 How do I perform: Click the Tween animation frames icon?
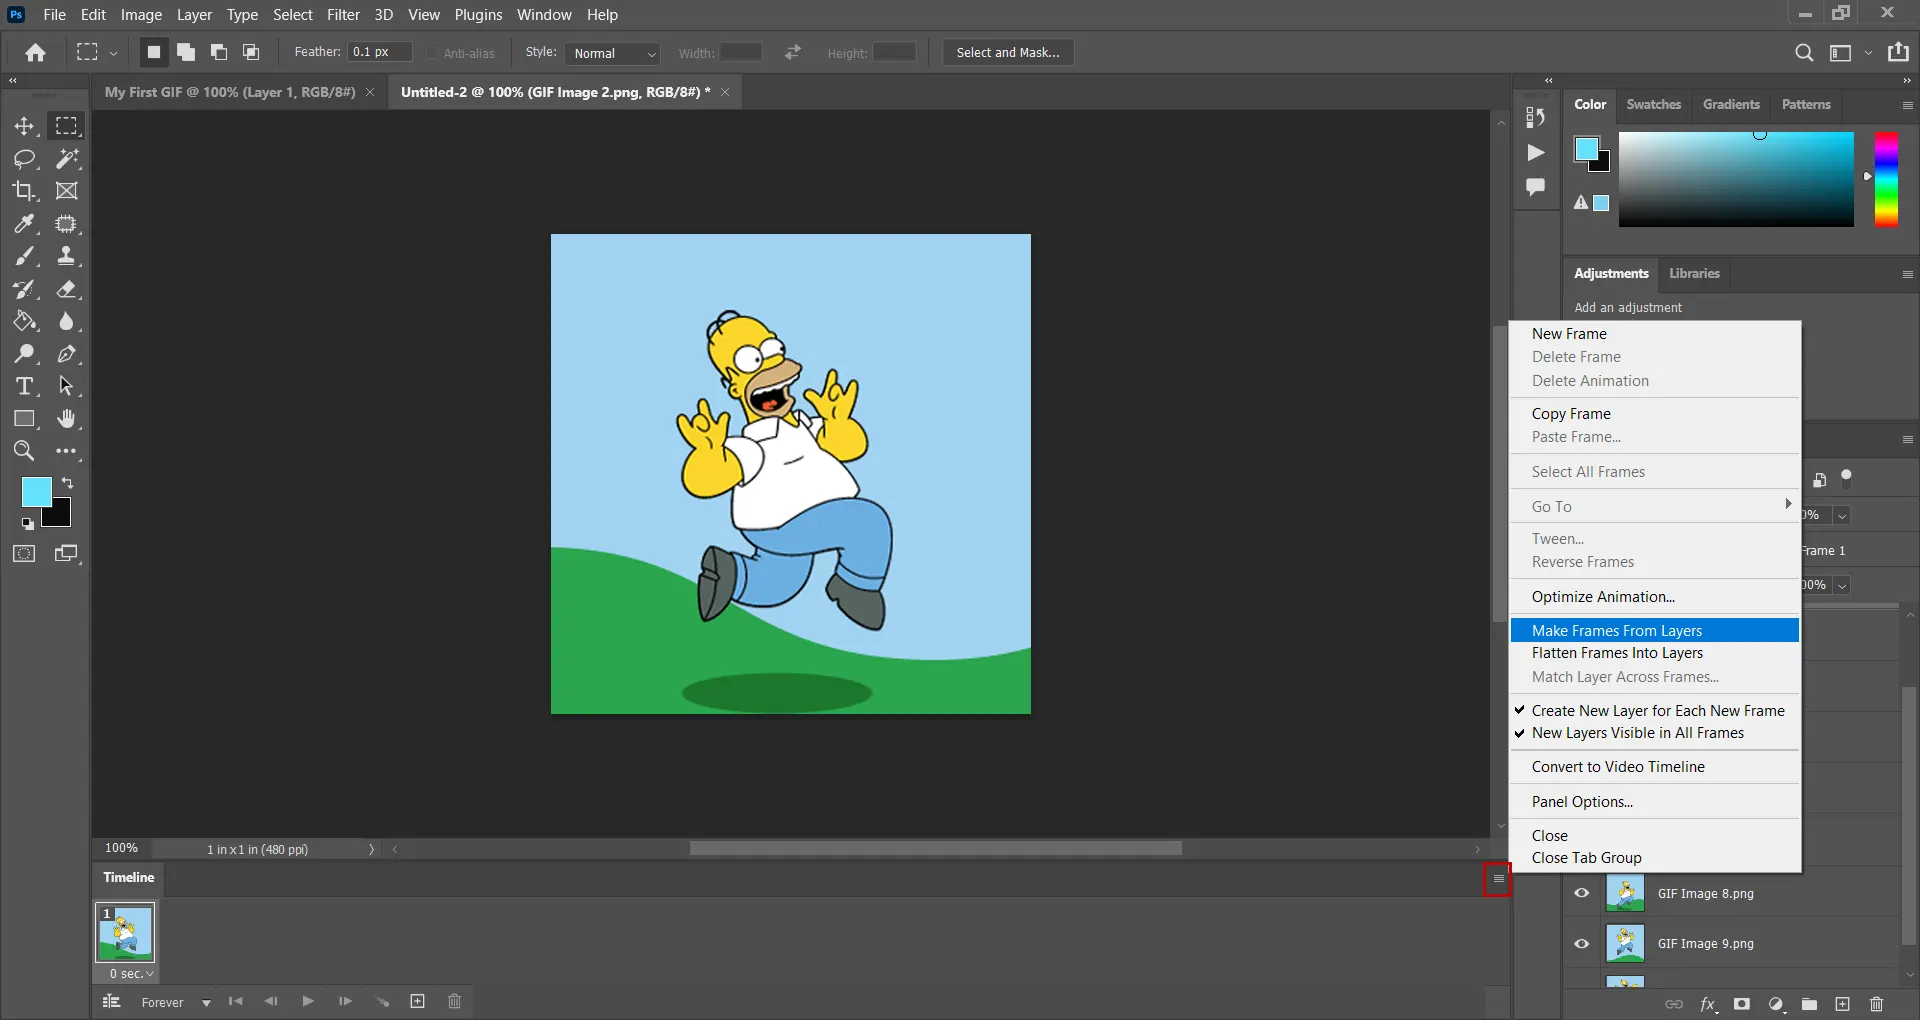click(x=382, y=1001)
